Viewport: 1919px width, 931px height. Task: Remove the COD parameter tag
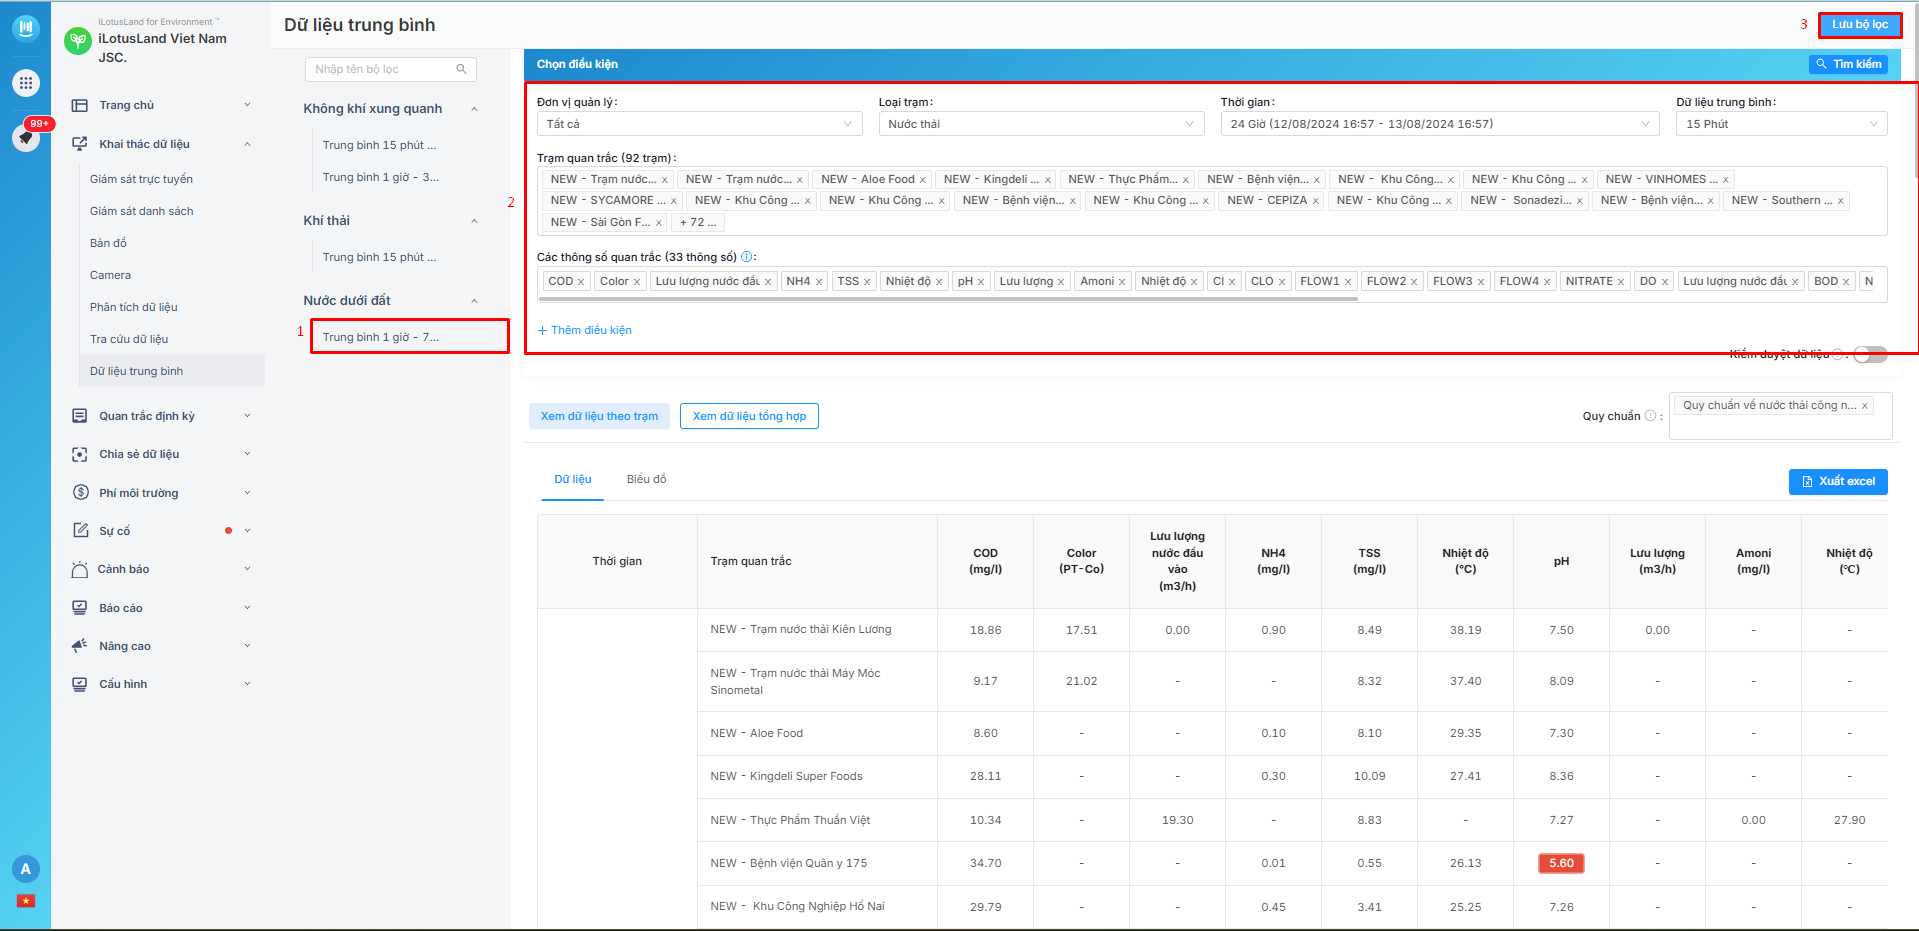[x=581, y=282]
